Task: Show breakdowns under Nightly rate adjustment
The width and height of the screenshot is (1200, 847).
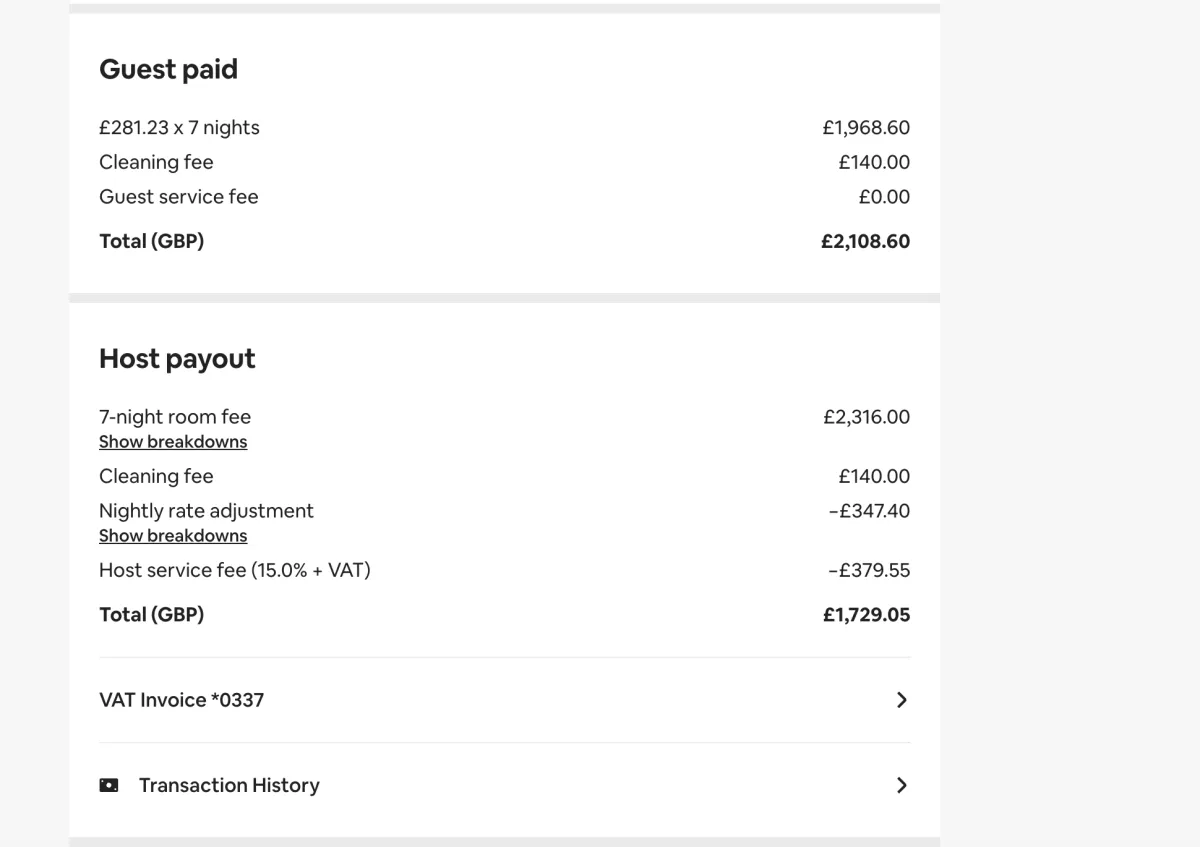Action: pyautogui.click(x=173, y=536)
